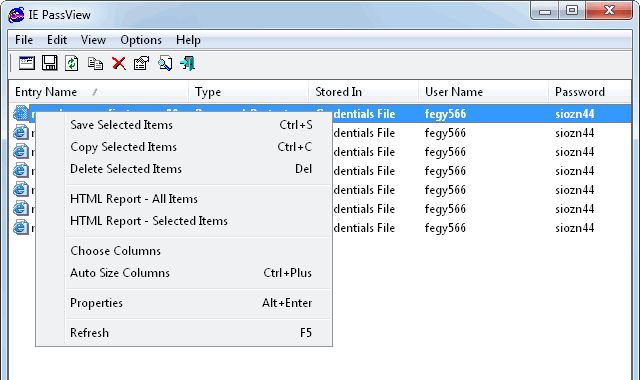
Task: Click the last row's siozn44 password
Action: pyautogui.click(x=574, y=228)
